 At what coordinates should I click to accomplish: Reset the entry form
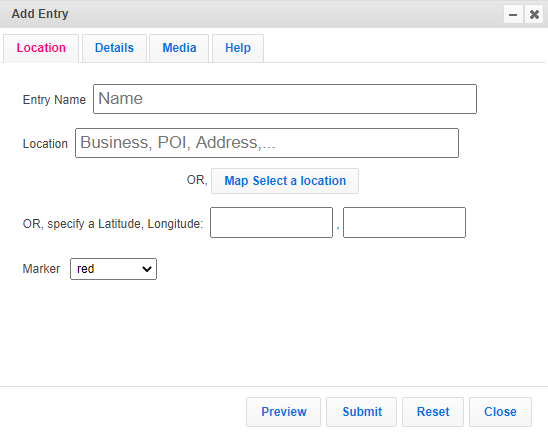433,412
